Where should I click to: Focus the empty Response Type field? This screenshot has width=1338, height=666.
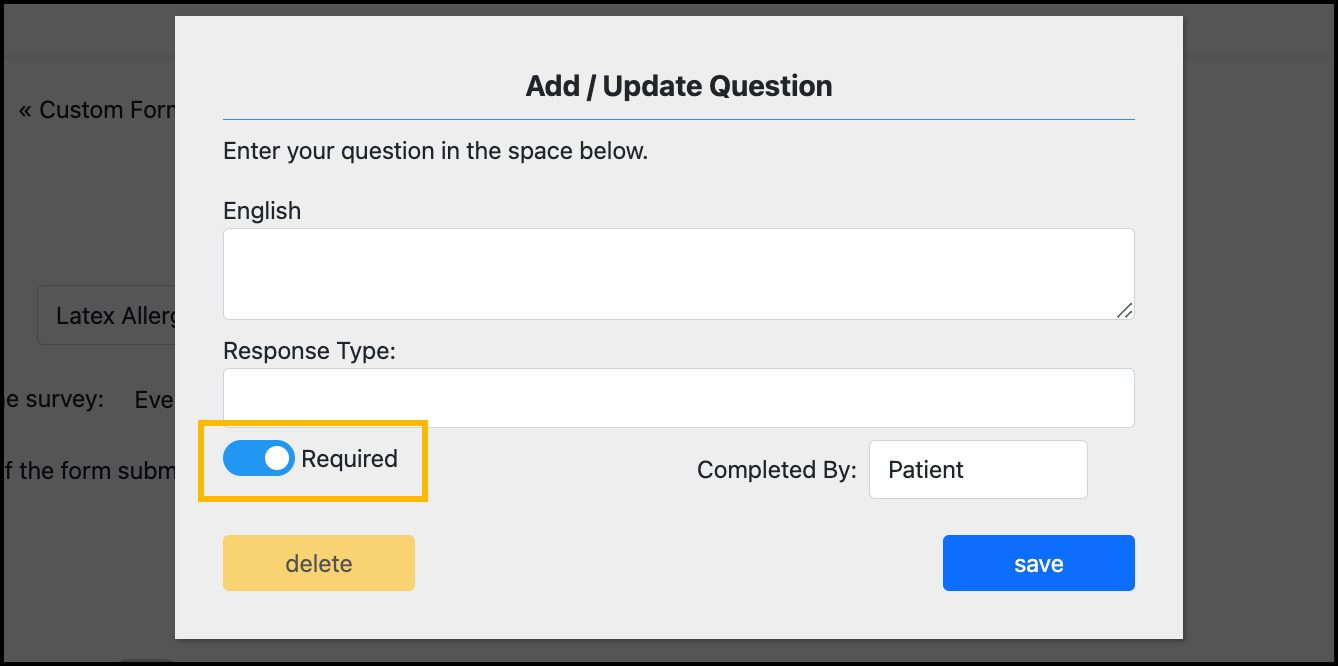pyautogui.click(x=678, y=397)
